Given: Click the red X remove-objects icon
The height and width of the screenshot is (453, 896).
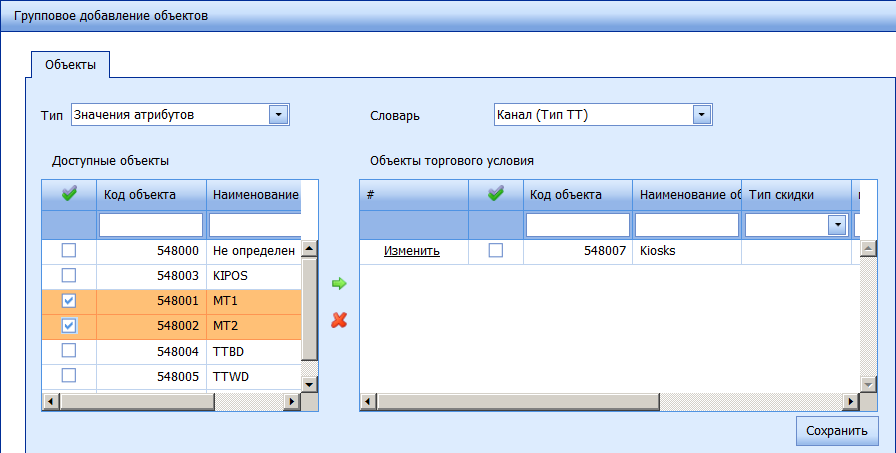Looking at the screenshot, I should point(339,320).
